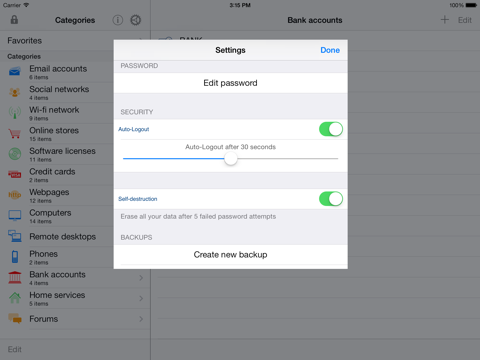
Task: Click the Auto-Logout time slider handle
Action: point(230,159)
